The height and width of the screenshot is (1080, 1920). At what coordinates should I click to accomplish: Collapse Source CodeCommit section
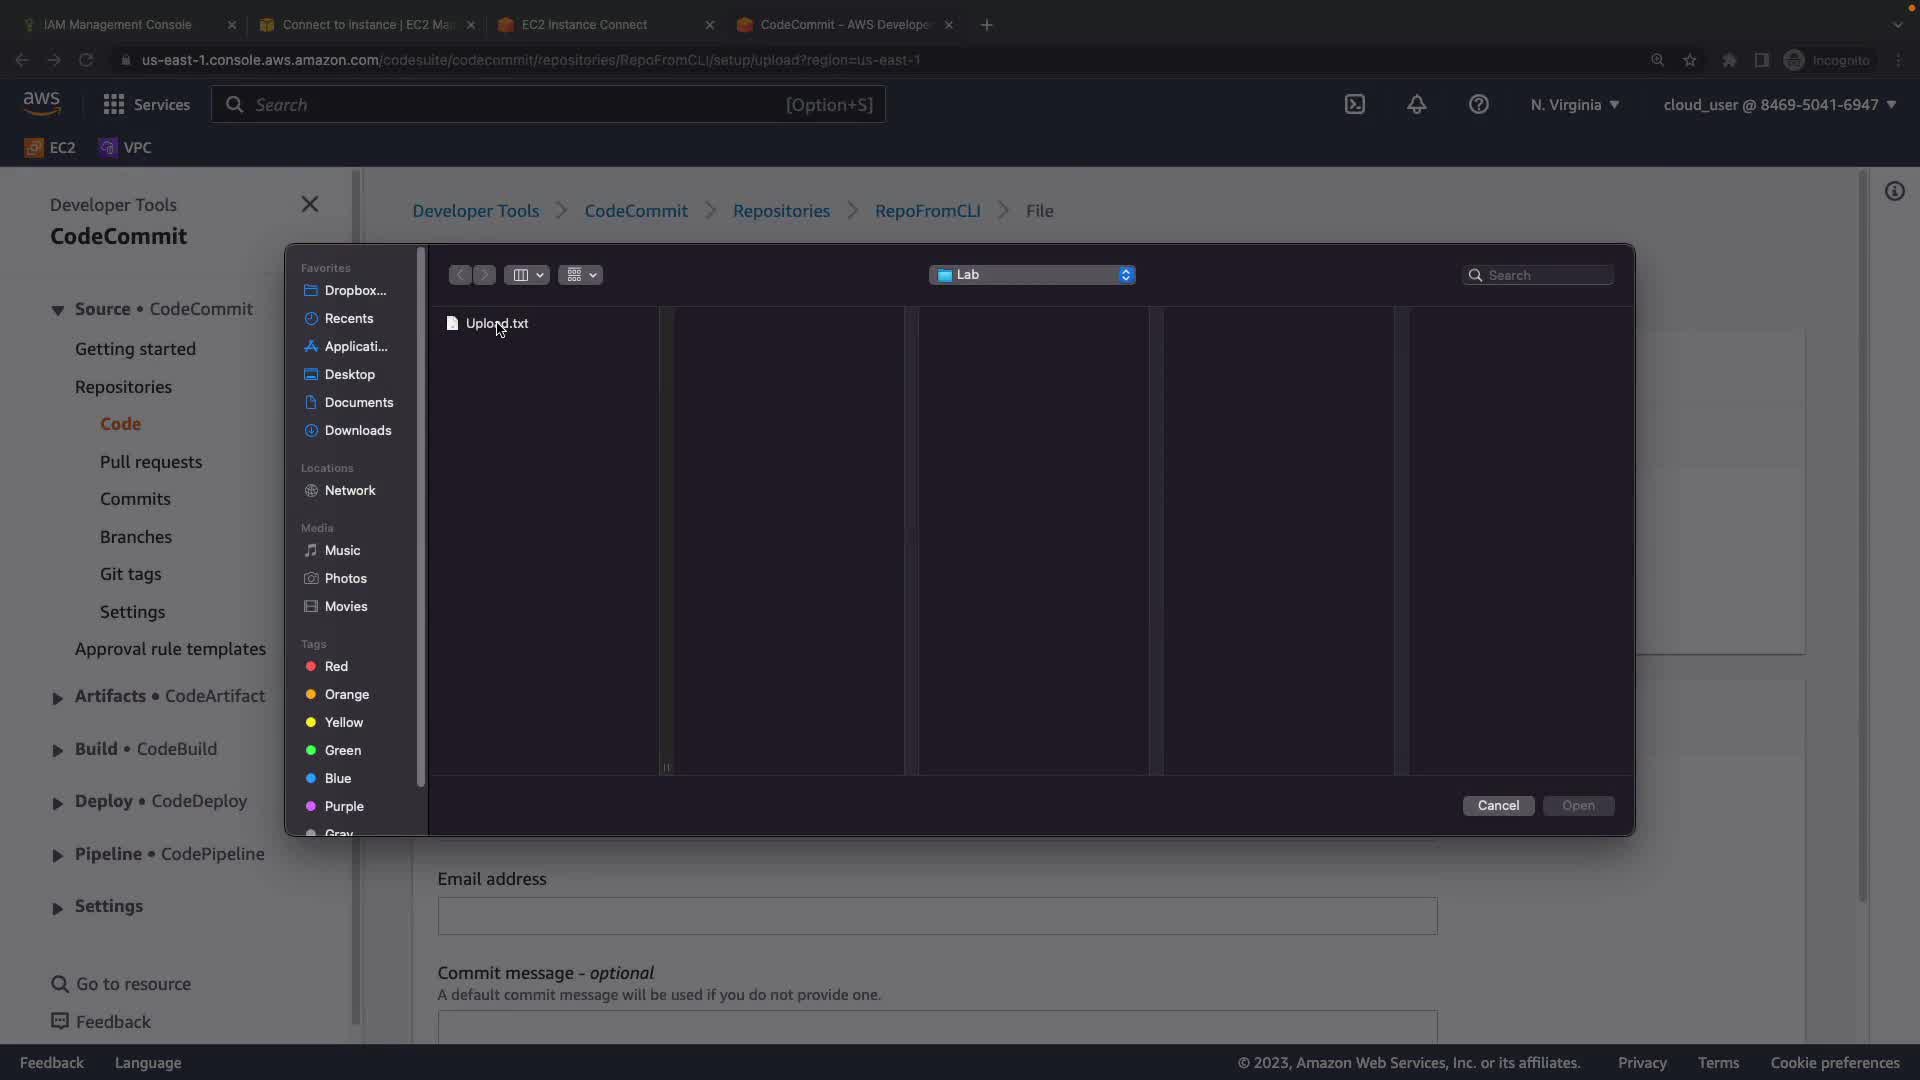pos(57,310)
